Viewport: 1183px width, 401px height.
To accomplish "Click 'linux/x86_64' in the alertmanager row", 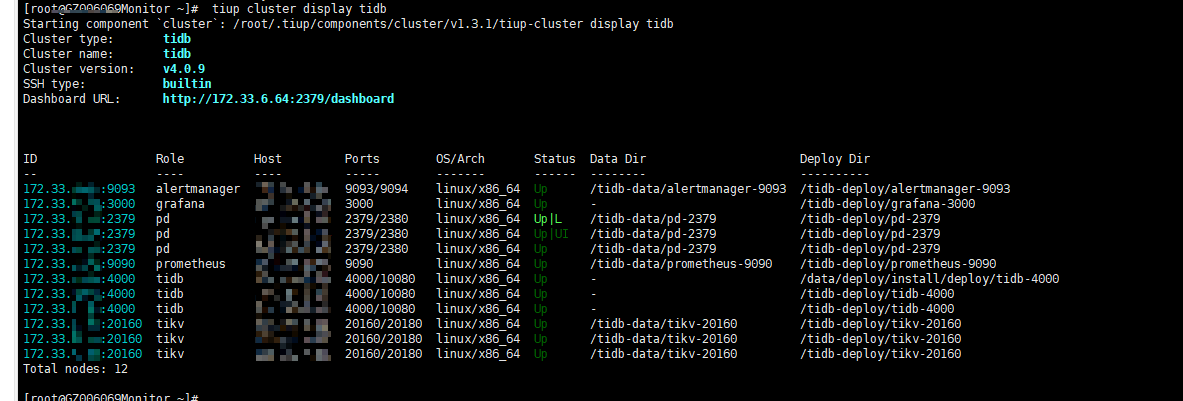I will click(x=478, y=189).
